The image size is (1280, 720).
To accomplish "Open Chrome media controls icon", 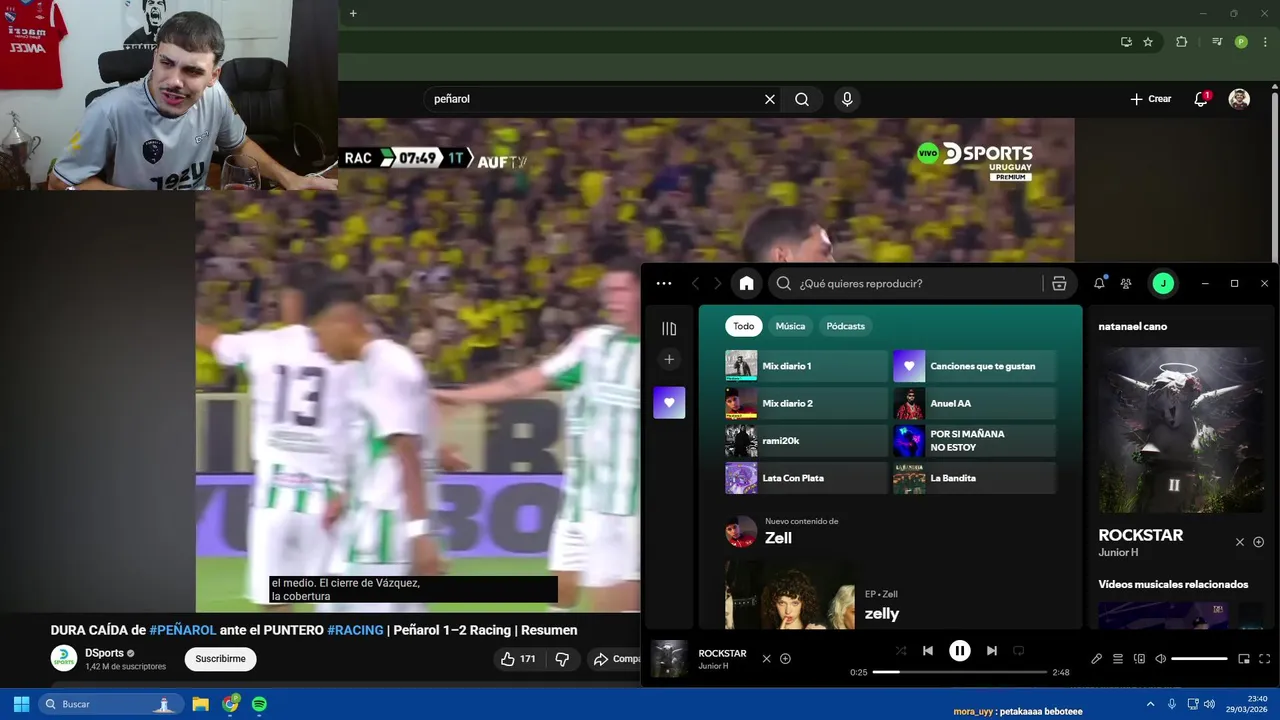I will 1217,42.
